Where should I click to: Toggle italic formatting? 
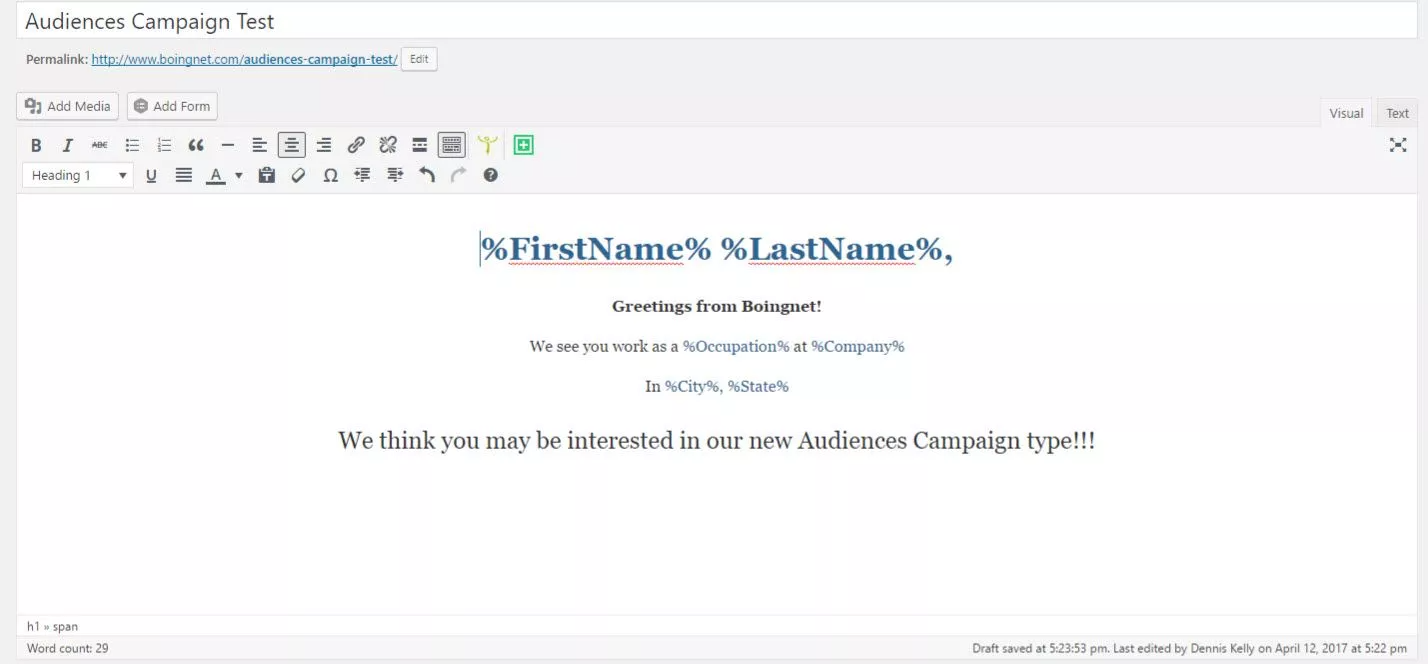tap(68, 146)
